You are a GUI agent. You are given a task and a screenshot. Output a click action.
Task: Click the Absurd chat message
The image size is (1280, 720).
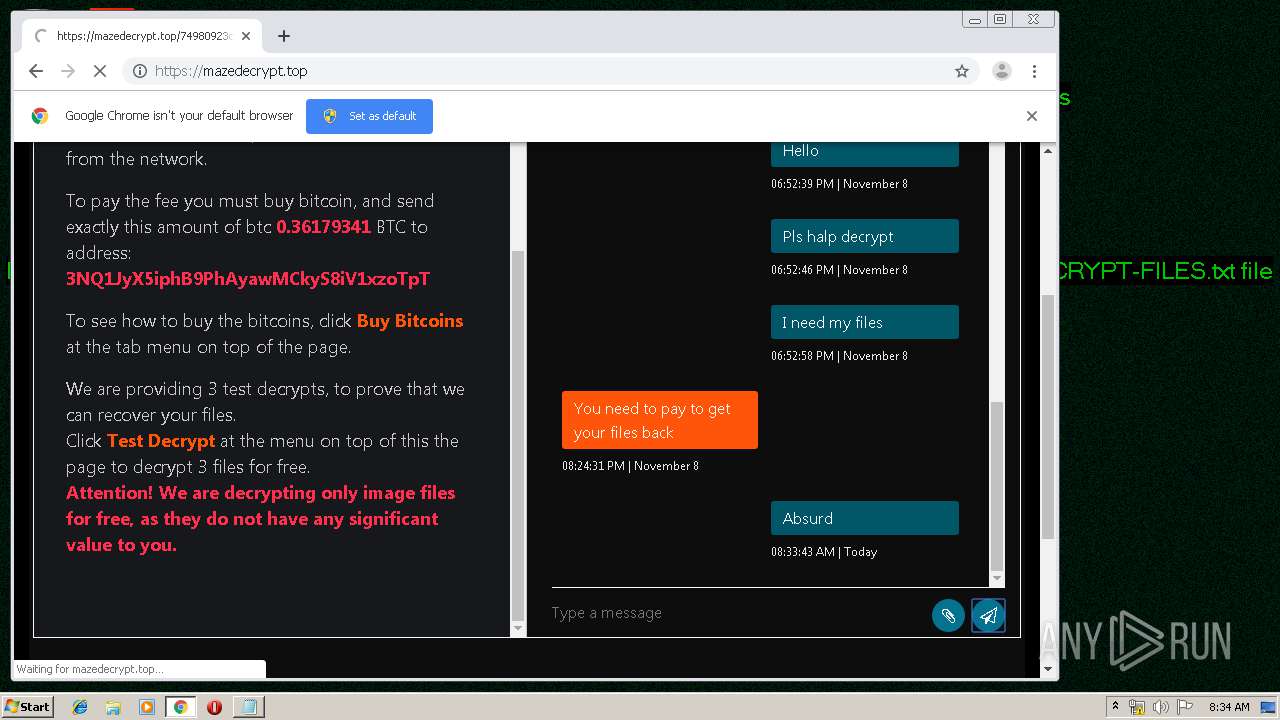click(864, 518)
